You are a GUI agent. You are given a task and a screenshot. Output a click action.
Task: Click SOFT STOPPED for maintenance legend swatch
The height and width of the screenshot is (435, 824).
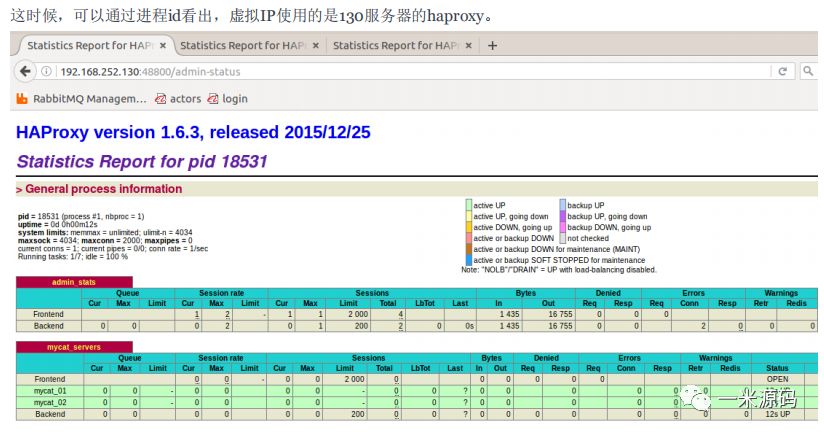tap(469, 260)
